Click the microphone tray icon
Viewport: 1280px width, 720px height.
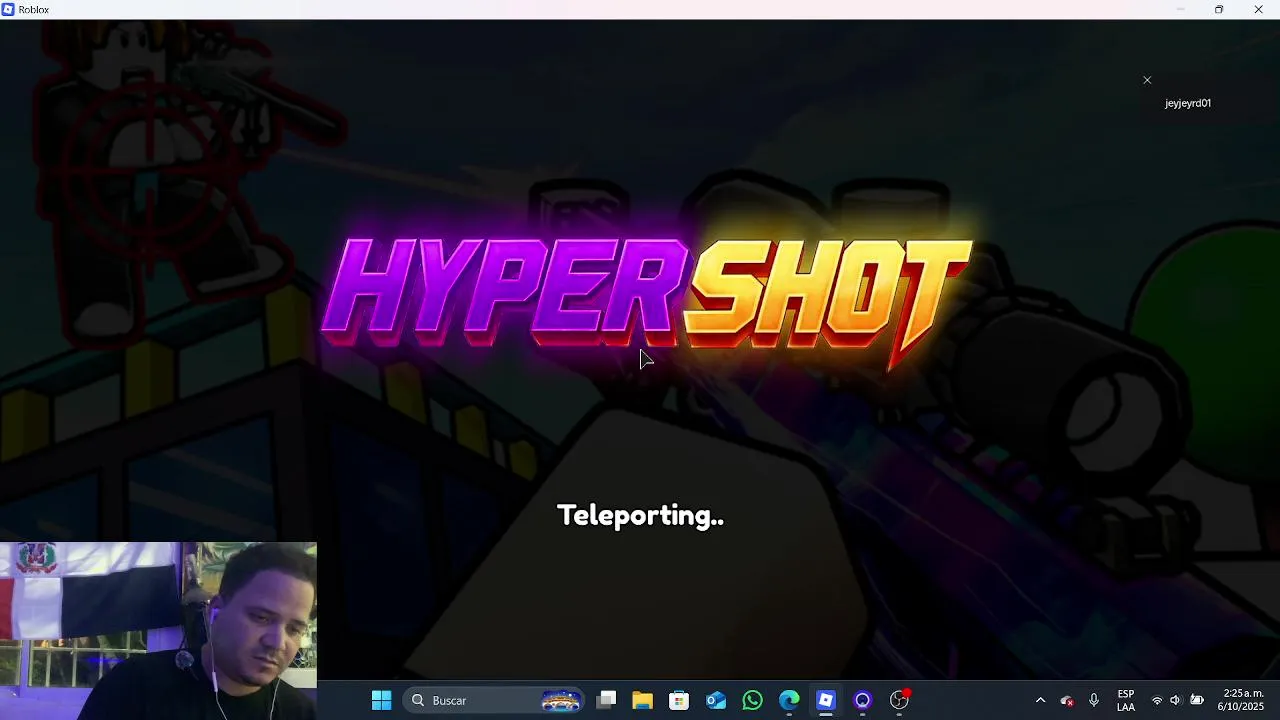click(1094, 700)
